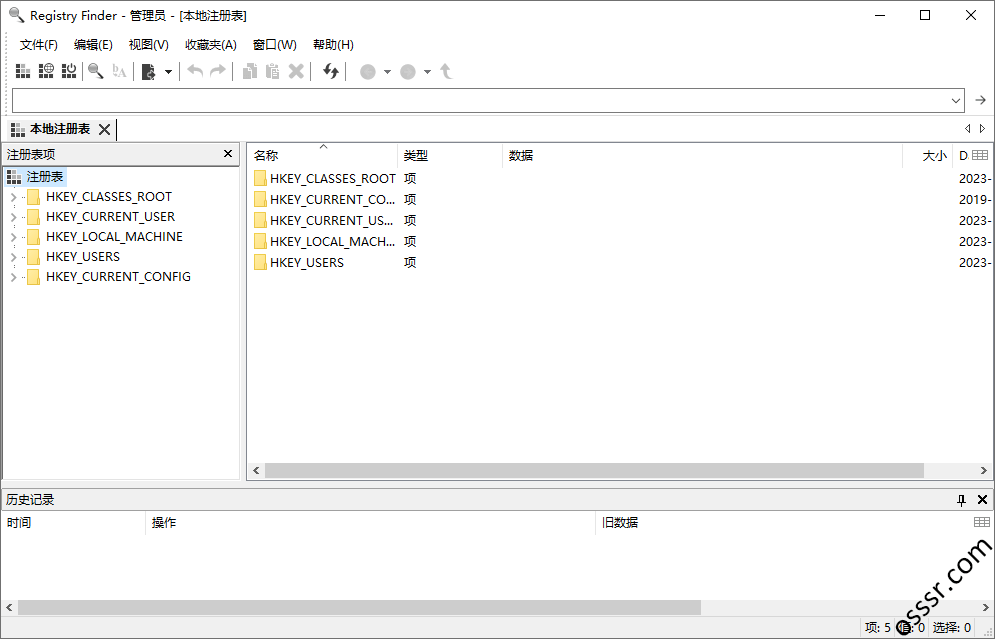Pin the 历史记录 panel

click(961, 500)
